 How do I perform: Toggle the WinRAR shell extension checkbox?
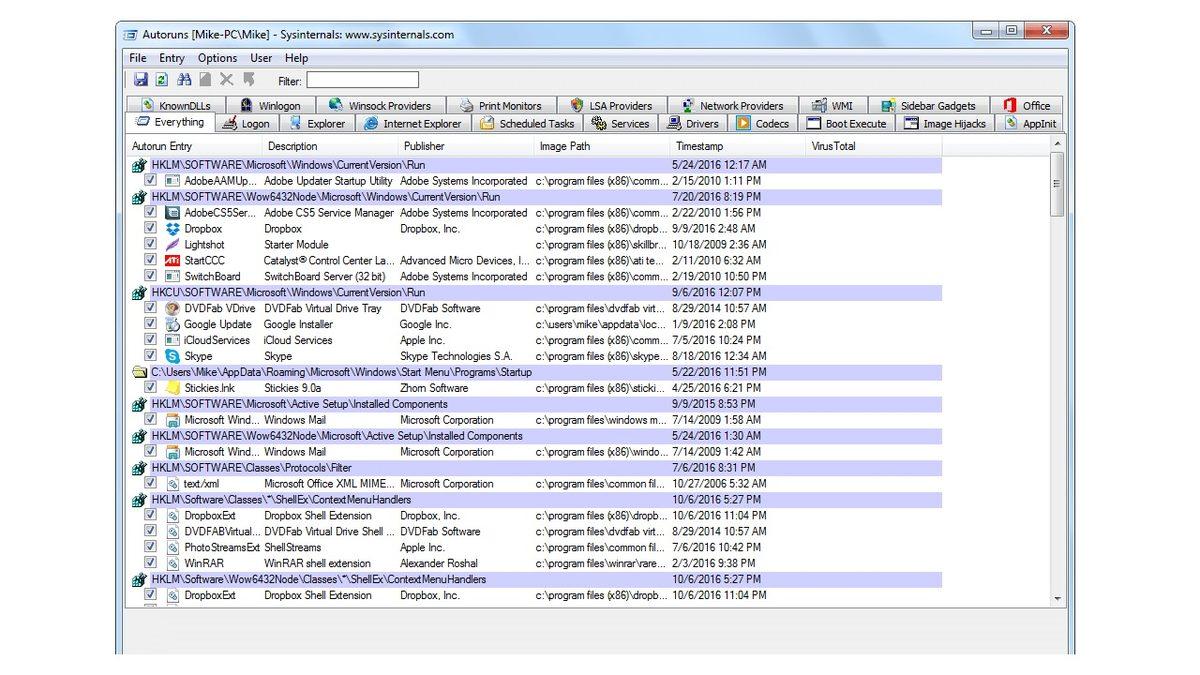click(x=150, y=563)
